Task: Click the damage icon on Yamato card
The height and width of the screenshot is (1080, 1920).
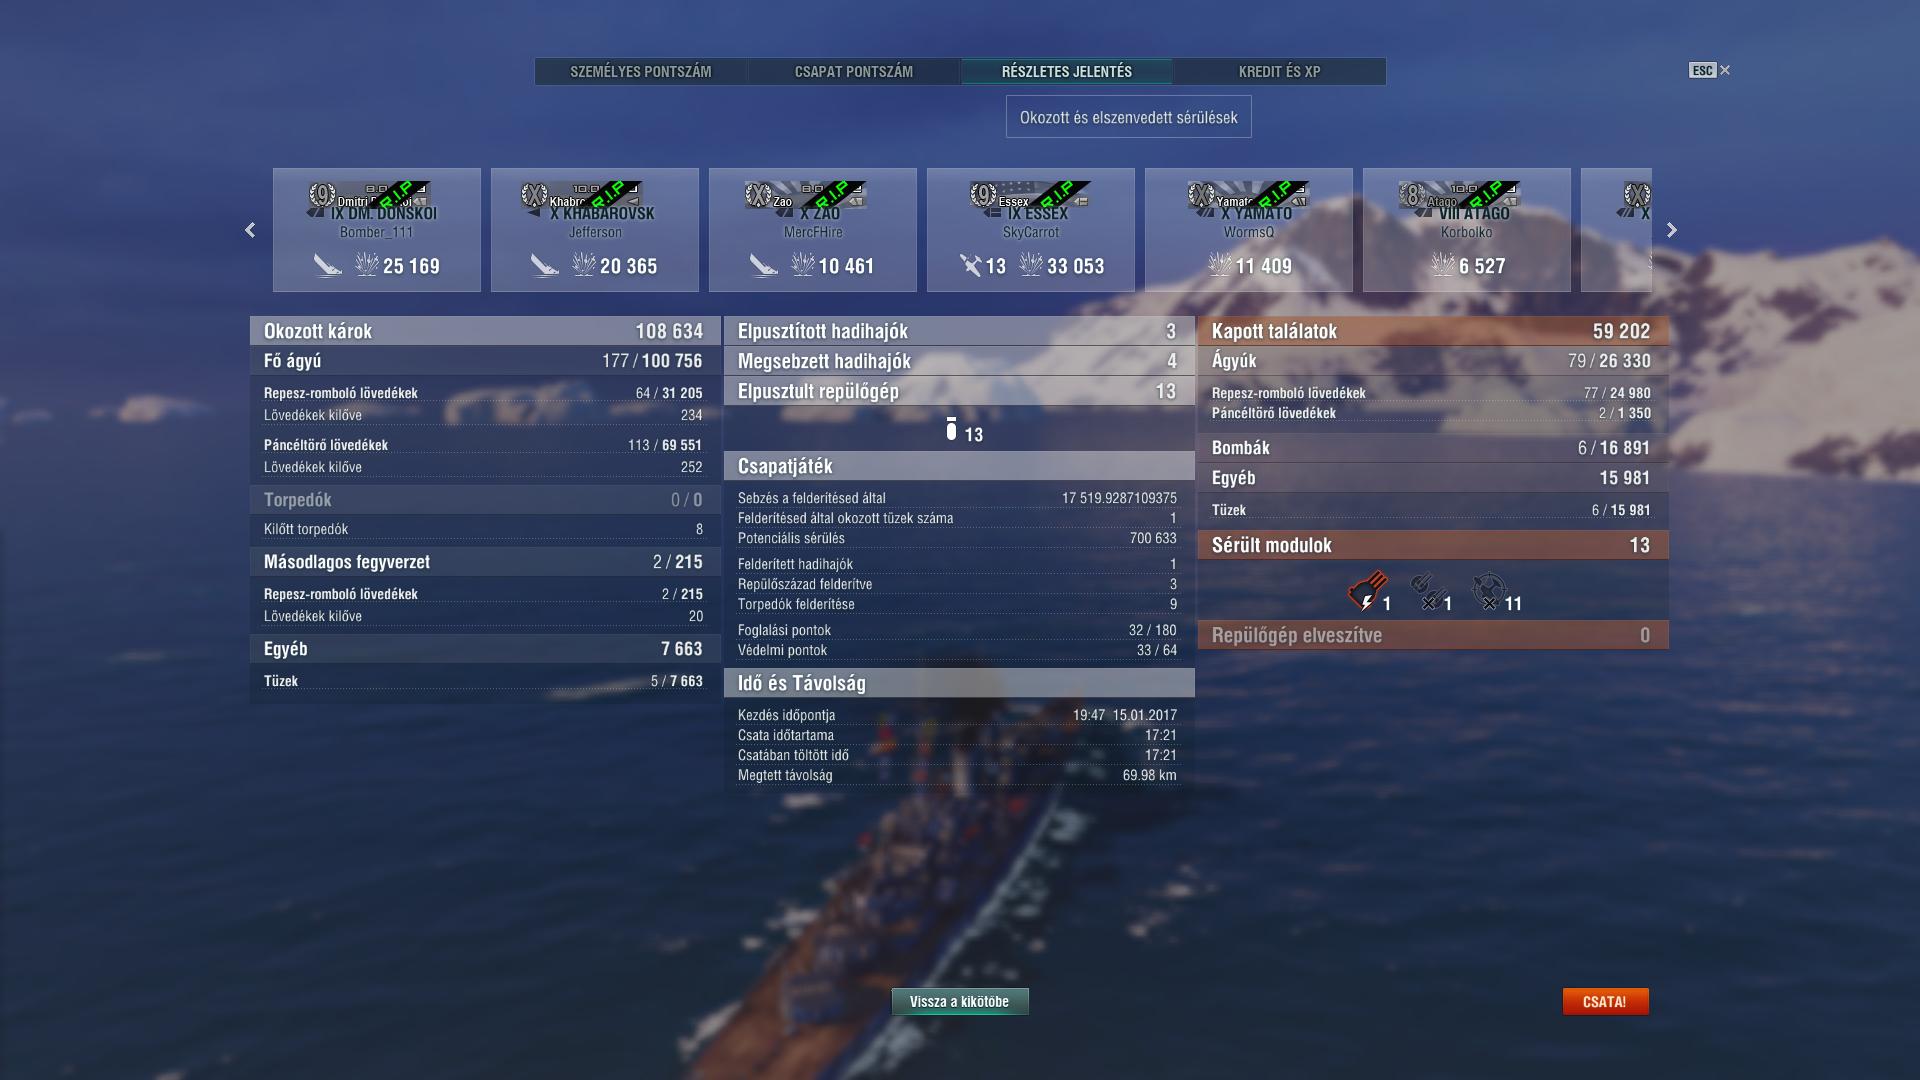Action: [1219, 265]
